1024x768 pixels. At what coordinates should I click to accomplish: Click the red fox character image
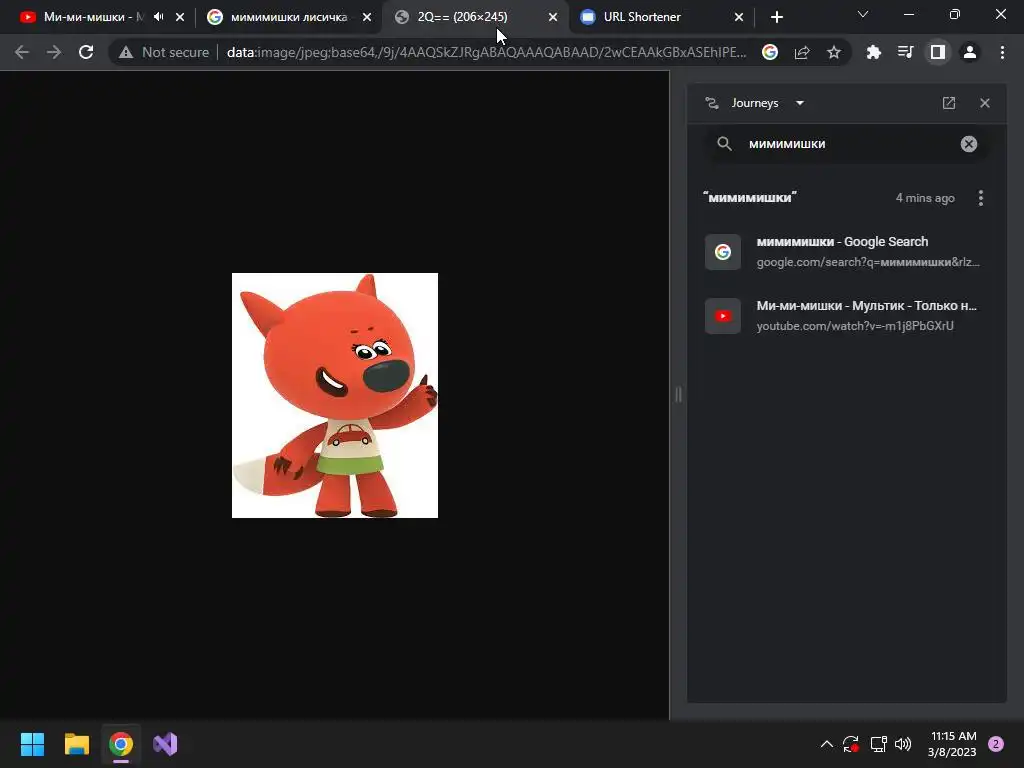[335, 395]
